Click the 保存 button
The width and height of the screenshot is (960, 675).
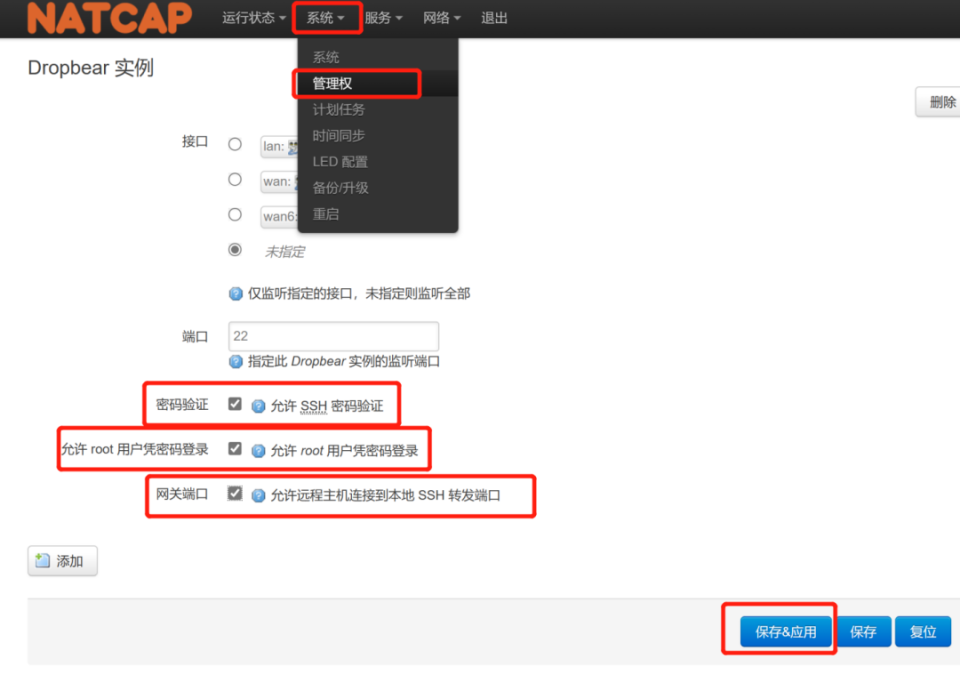[863, 632]
